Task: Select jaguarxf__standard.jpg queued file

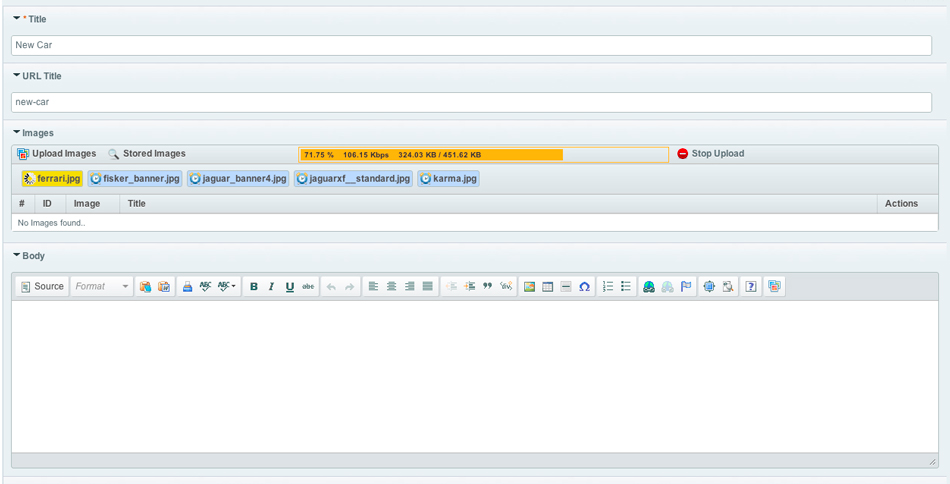Action: [x=353, y=179]
